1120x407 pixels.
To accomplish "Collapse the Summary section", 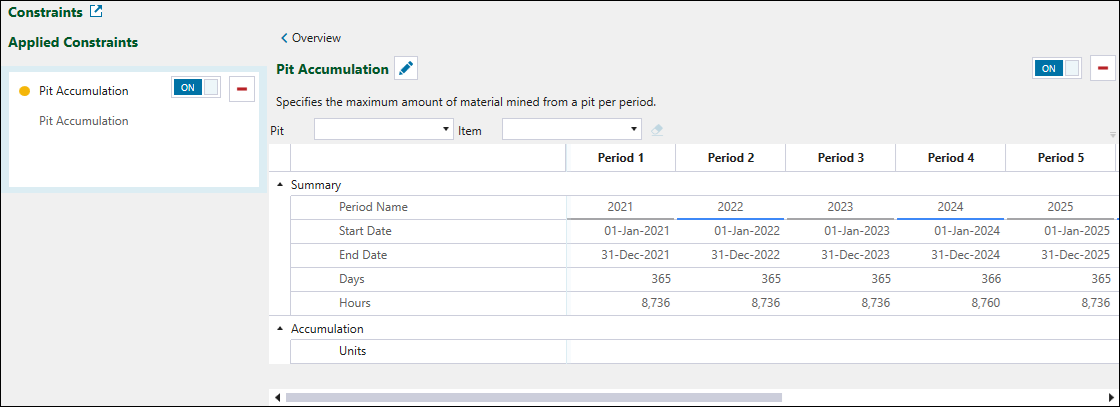I will tap(280, 185).
